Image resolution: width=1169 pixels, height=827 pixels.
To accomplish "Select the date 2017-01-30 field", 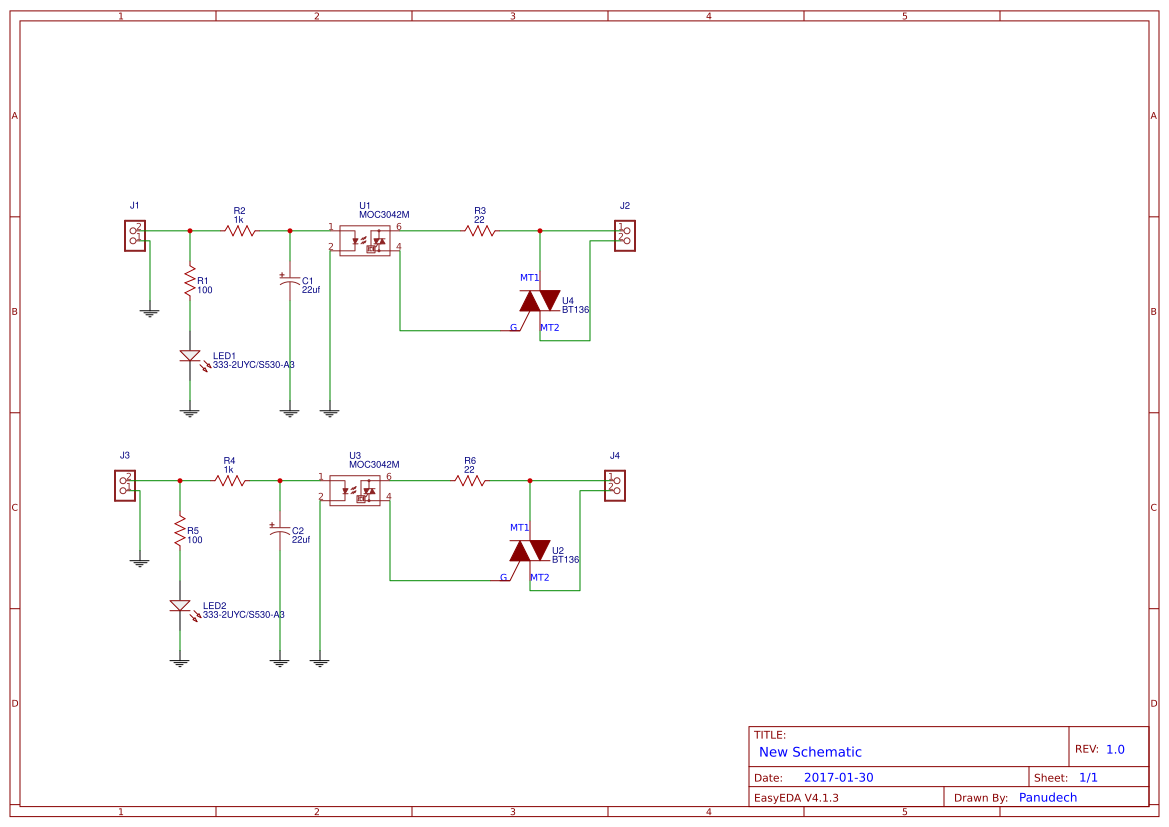I will coord(841,776).
